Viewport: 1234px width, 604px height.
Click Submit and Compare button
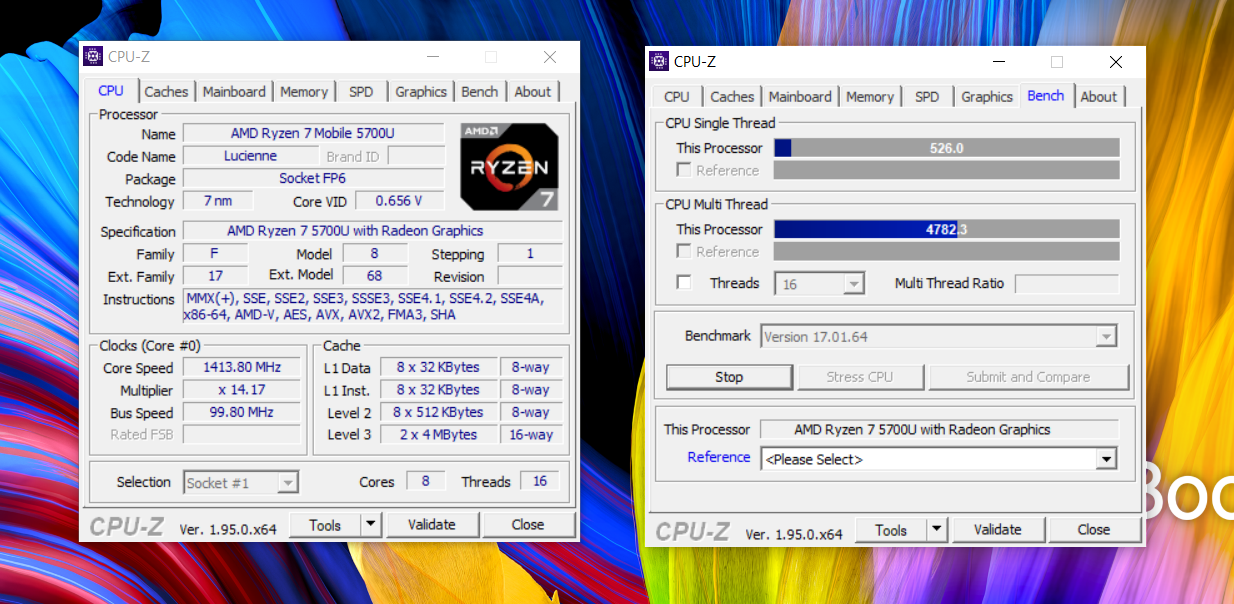tap(1028, 377)
